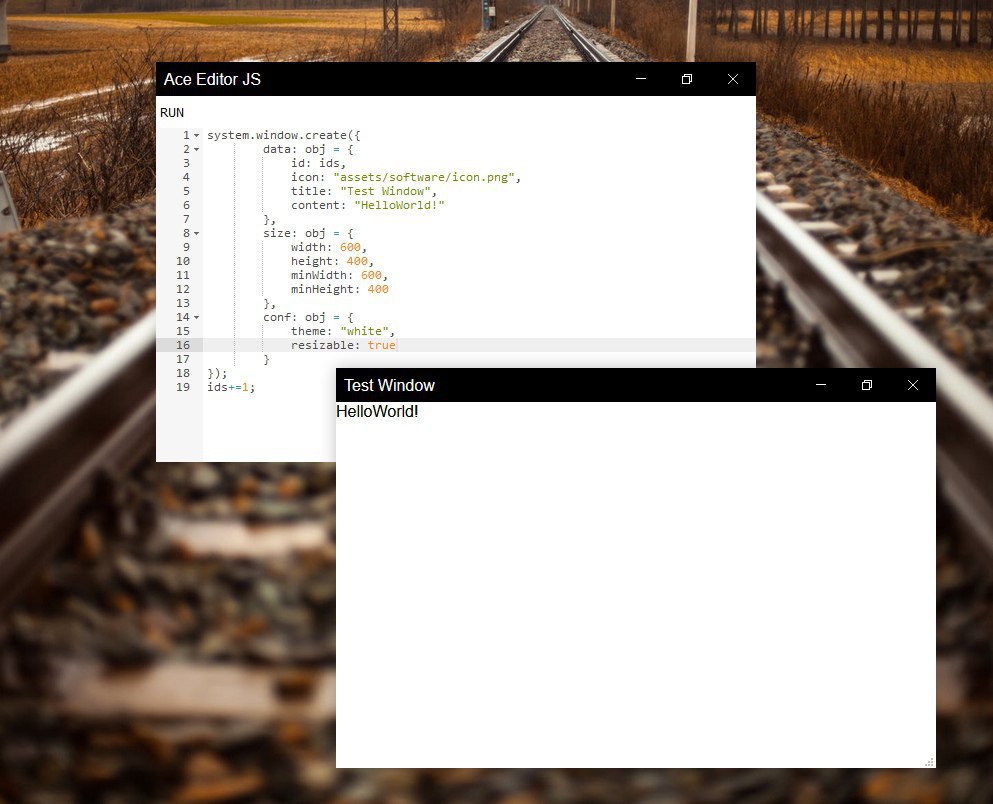The height and width of the screenshot is (804, 993).
Task: Click the height value 400 on line 10
Action: click(x=357, y=261)
